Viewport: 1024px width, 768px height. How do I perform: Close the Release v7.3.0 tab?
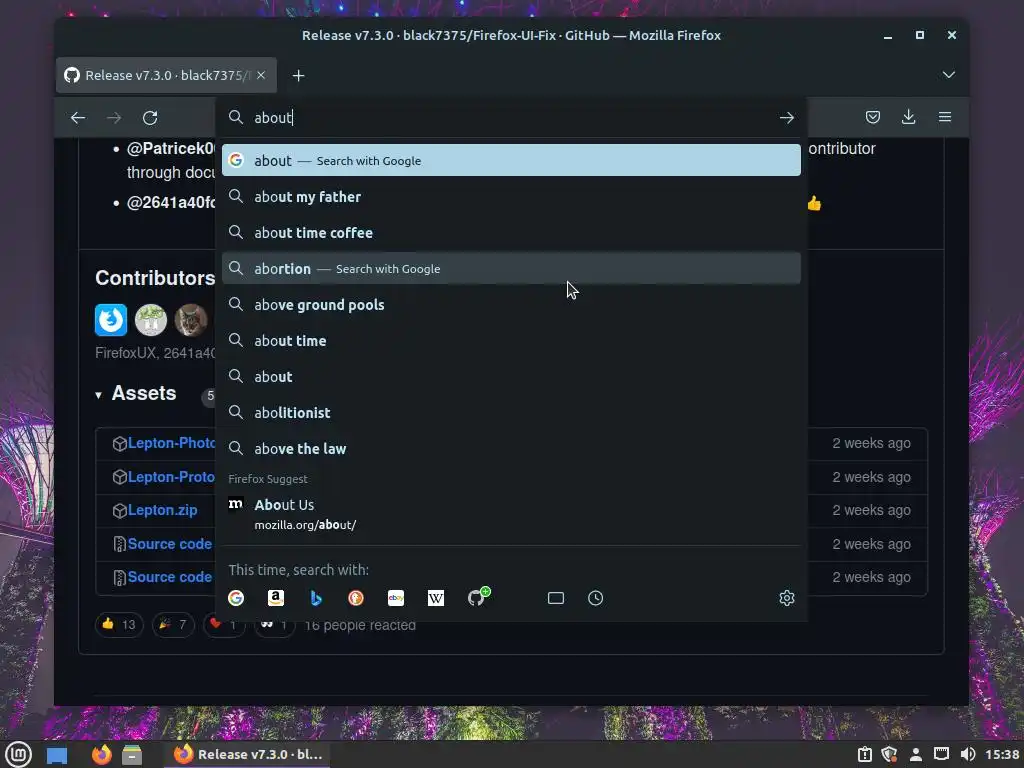pos(261,75)
